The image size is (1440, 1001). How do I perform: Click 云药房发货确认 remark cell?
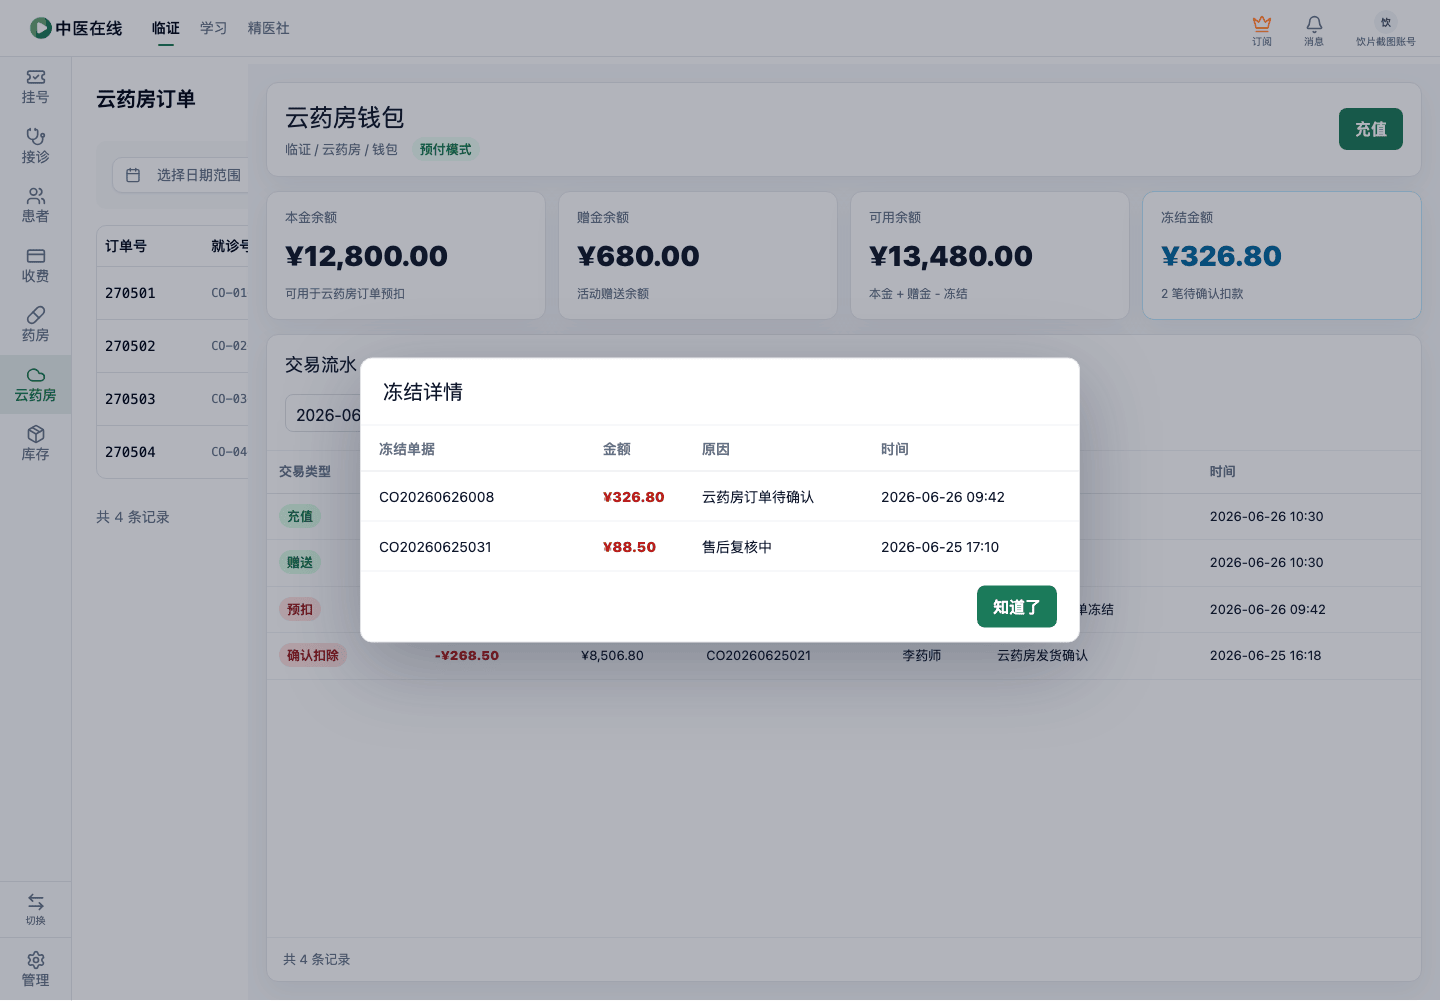pos(1042,656)
